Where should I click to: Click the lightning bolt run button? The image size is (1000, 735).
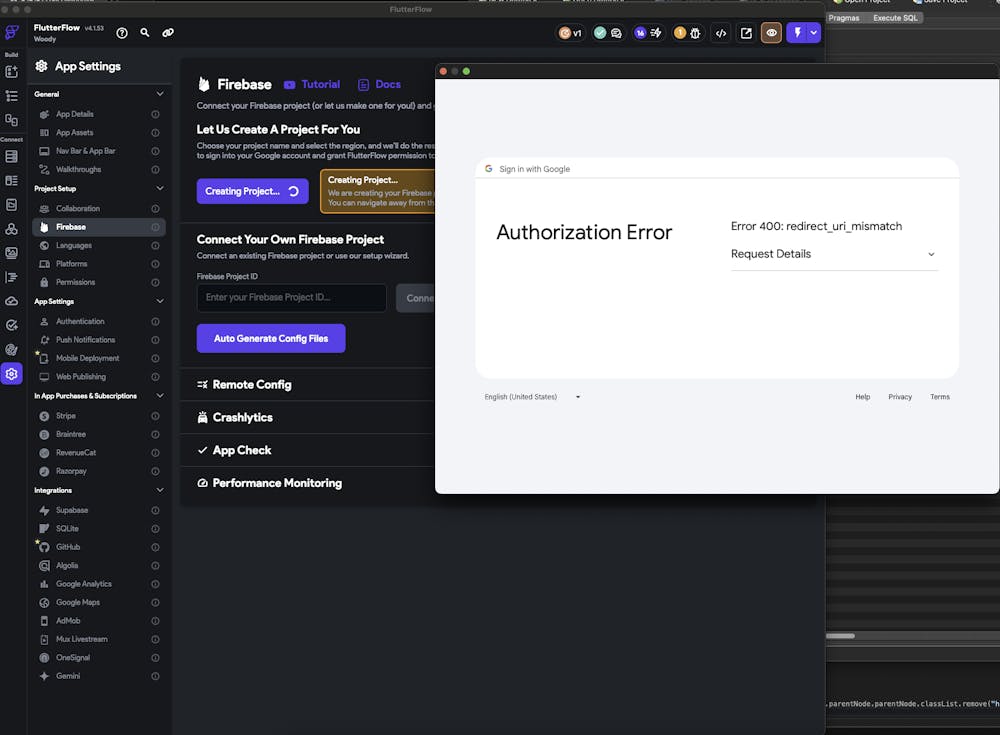pos(797,33)
